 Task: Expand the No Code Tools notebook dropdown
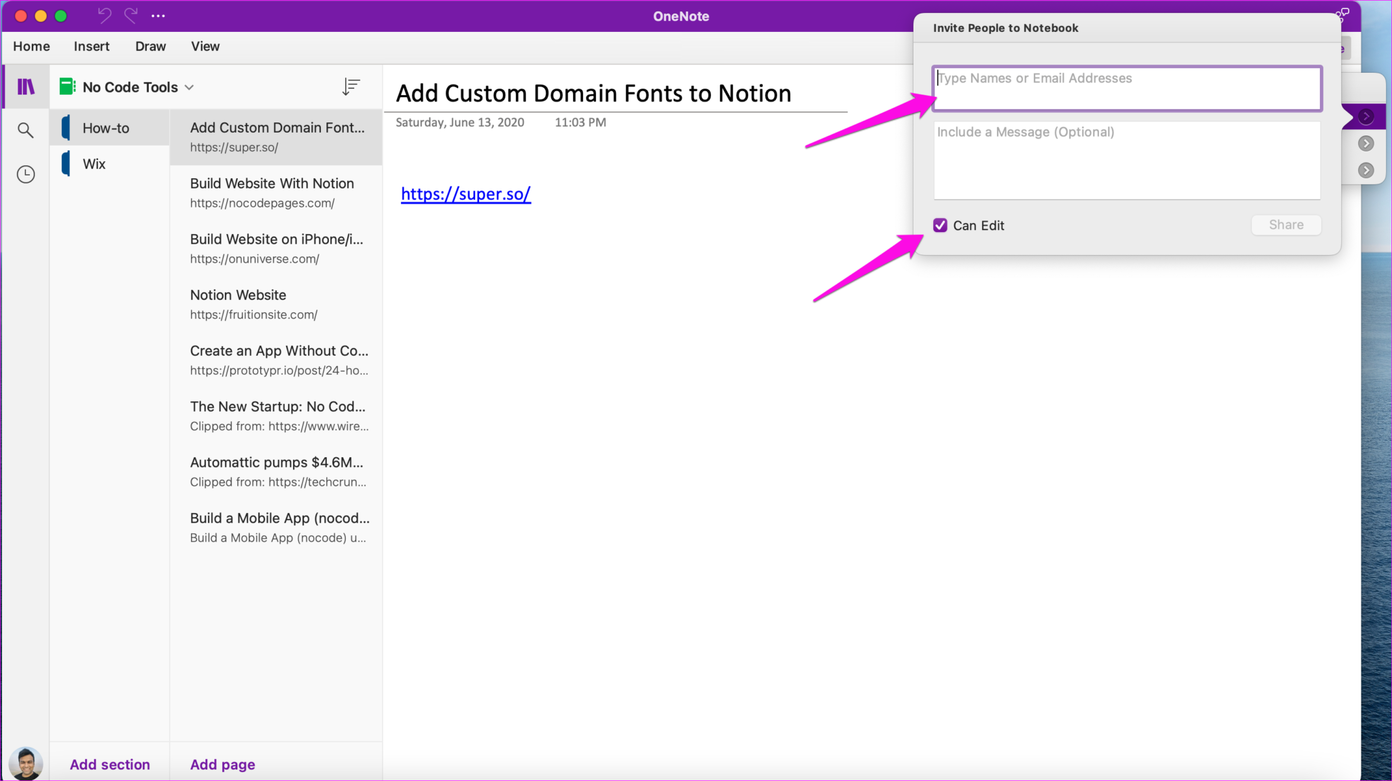[188, 87]
